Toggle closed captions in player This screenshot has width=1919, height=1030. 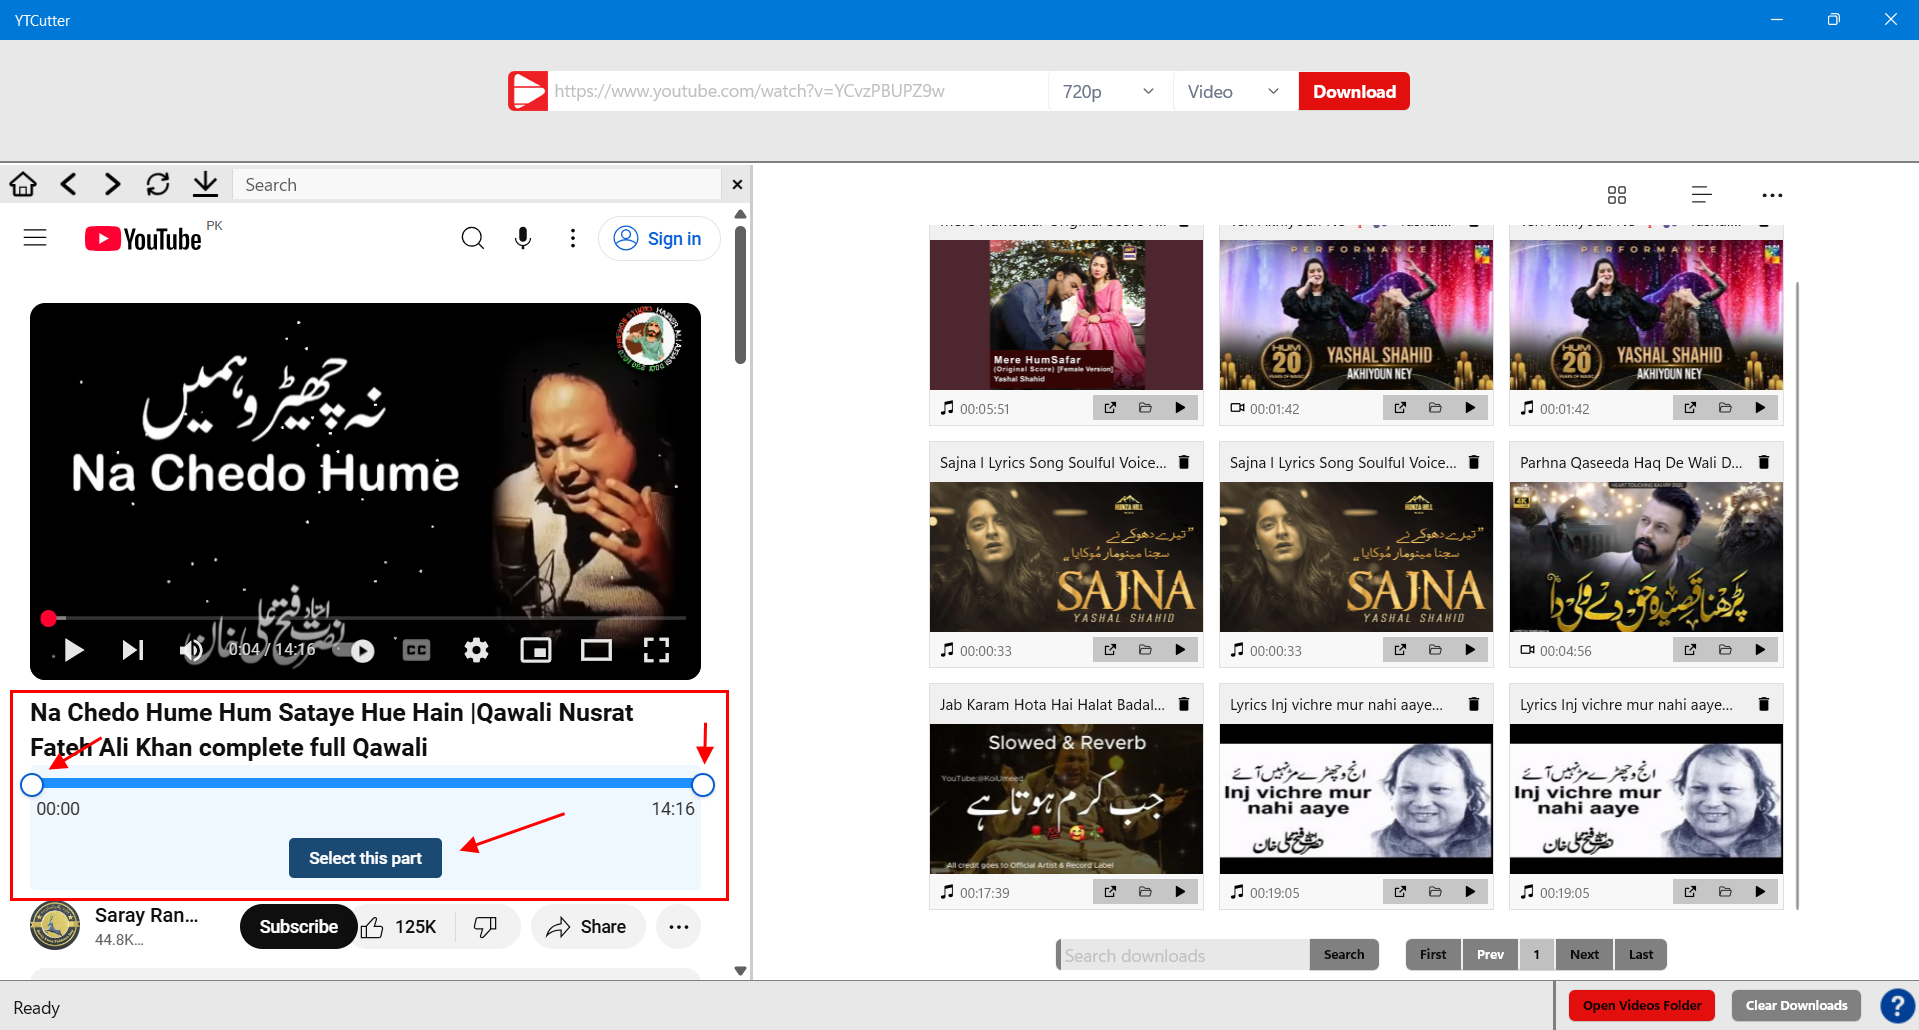click(416, 651)
